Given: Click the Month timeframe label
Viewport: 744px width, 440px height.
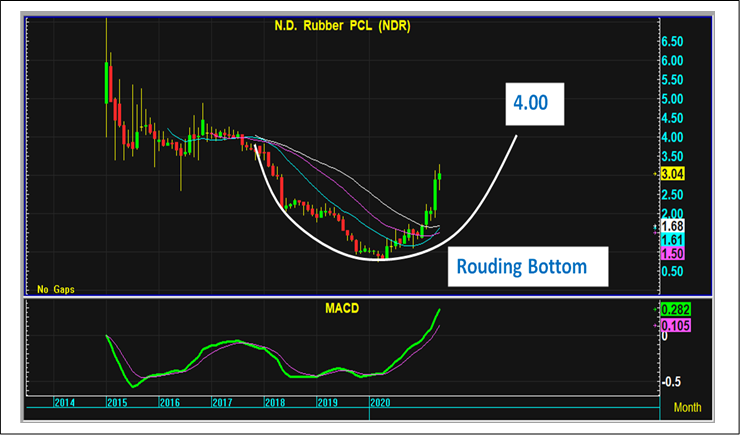Looking at the screenshot, I should [x=688, y=407].
